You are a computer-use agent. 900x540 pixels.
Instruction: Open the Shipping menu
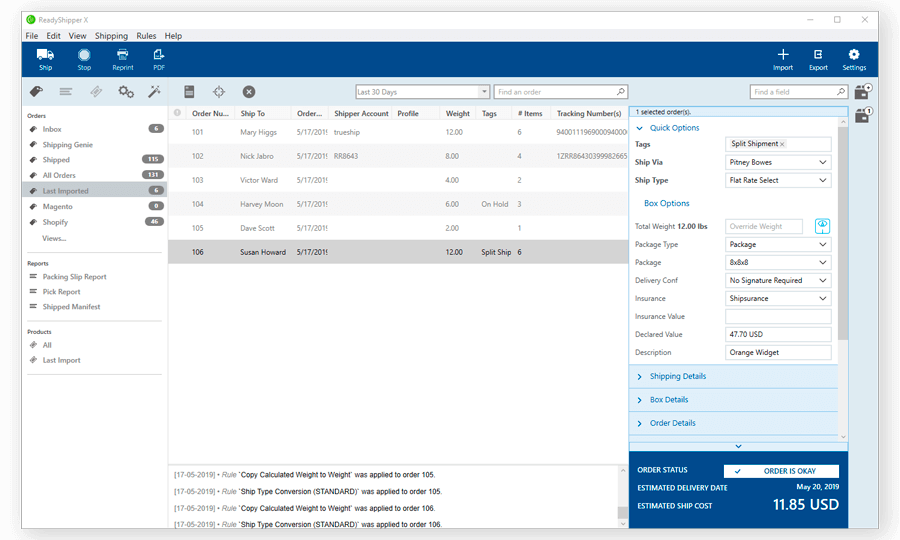(111, 36)
